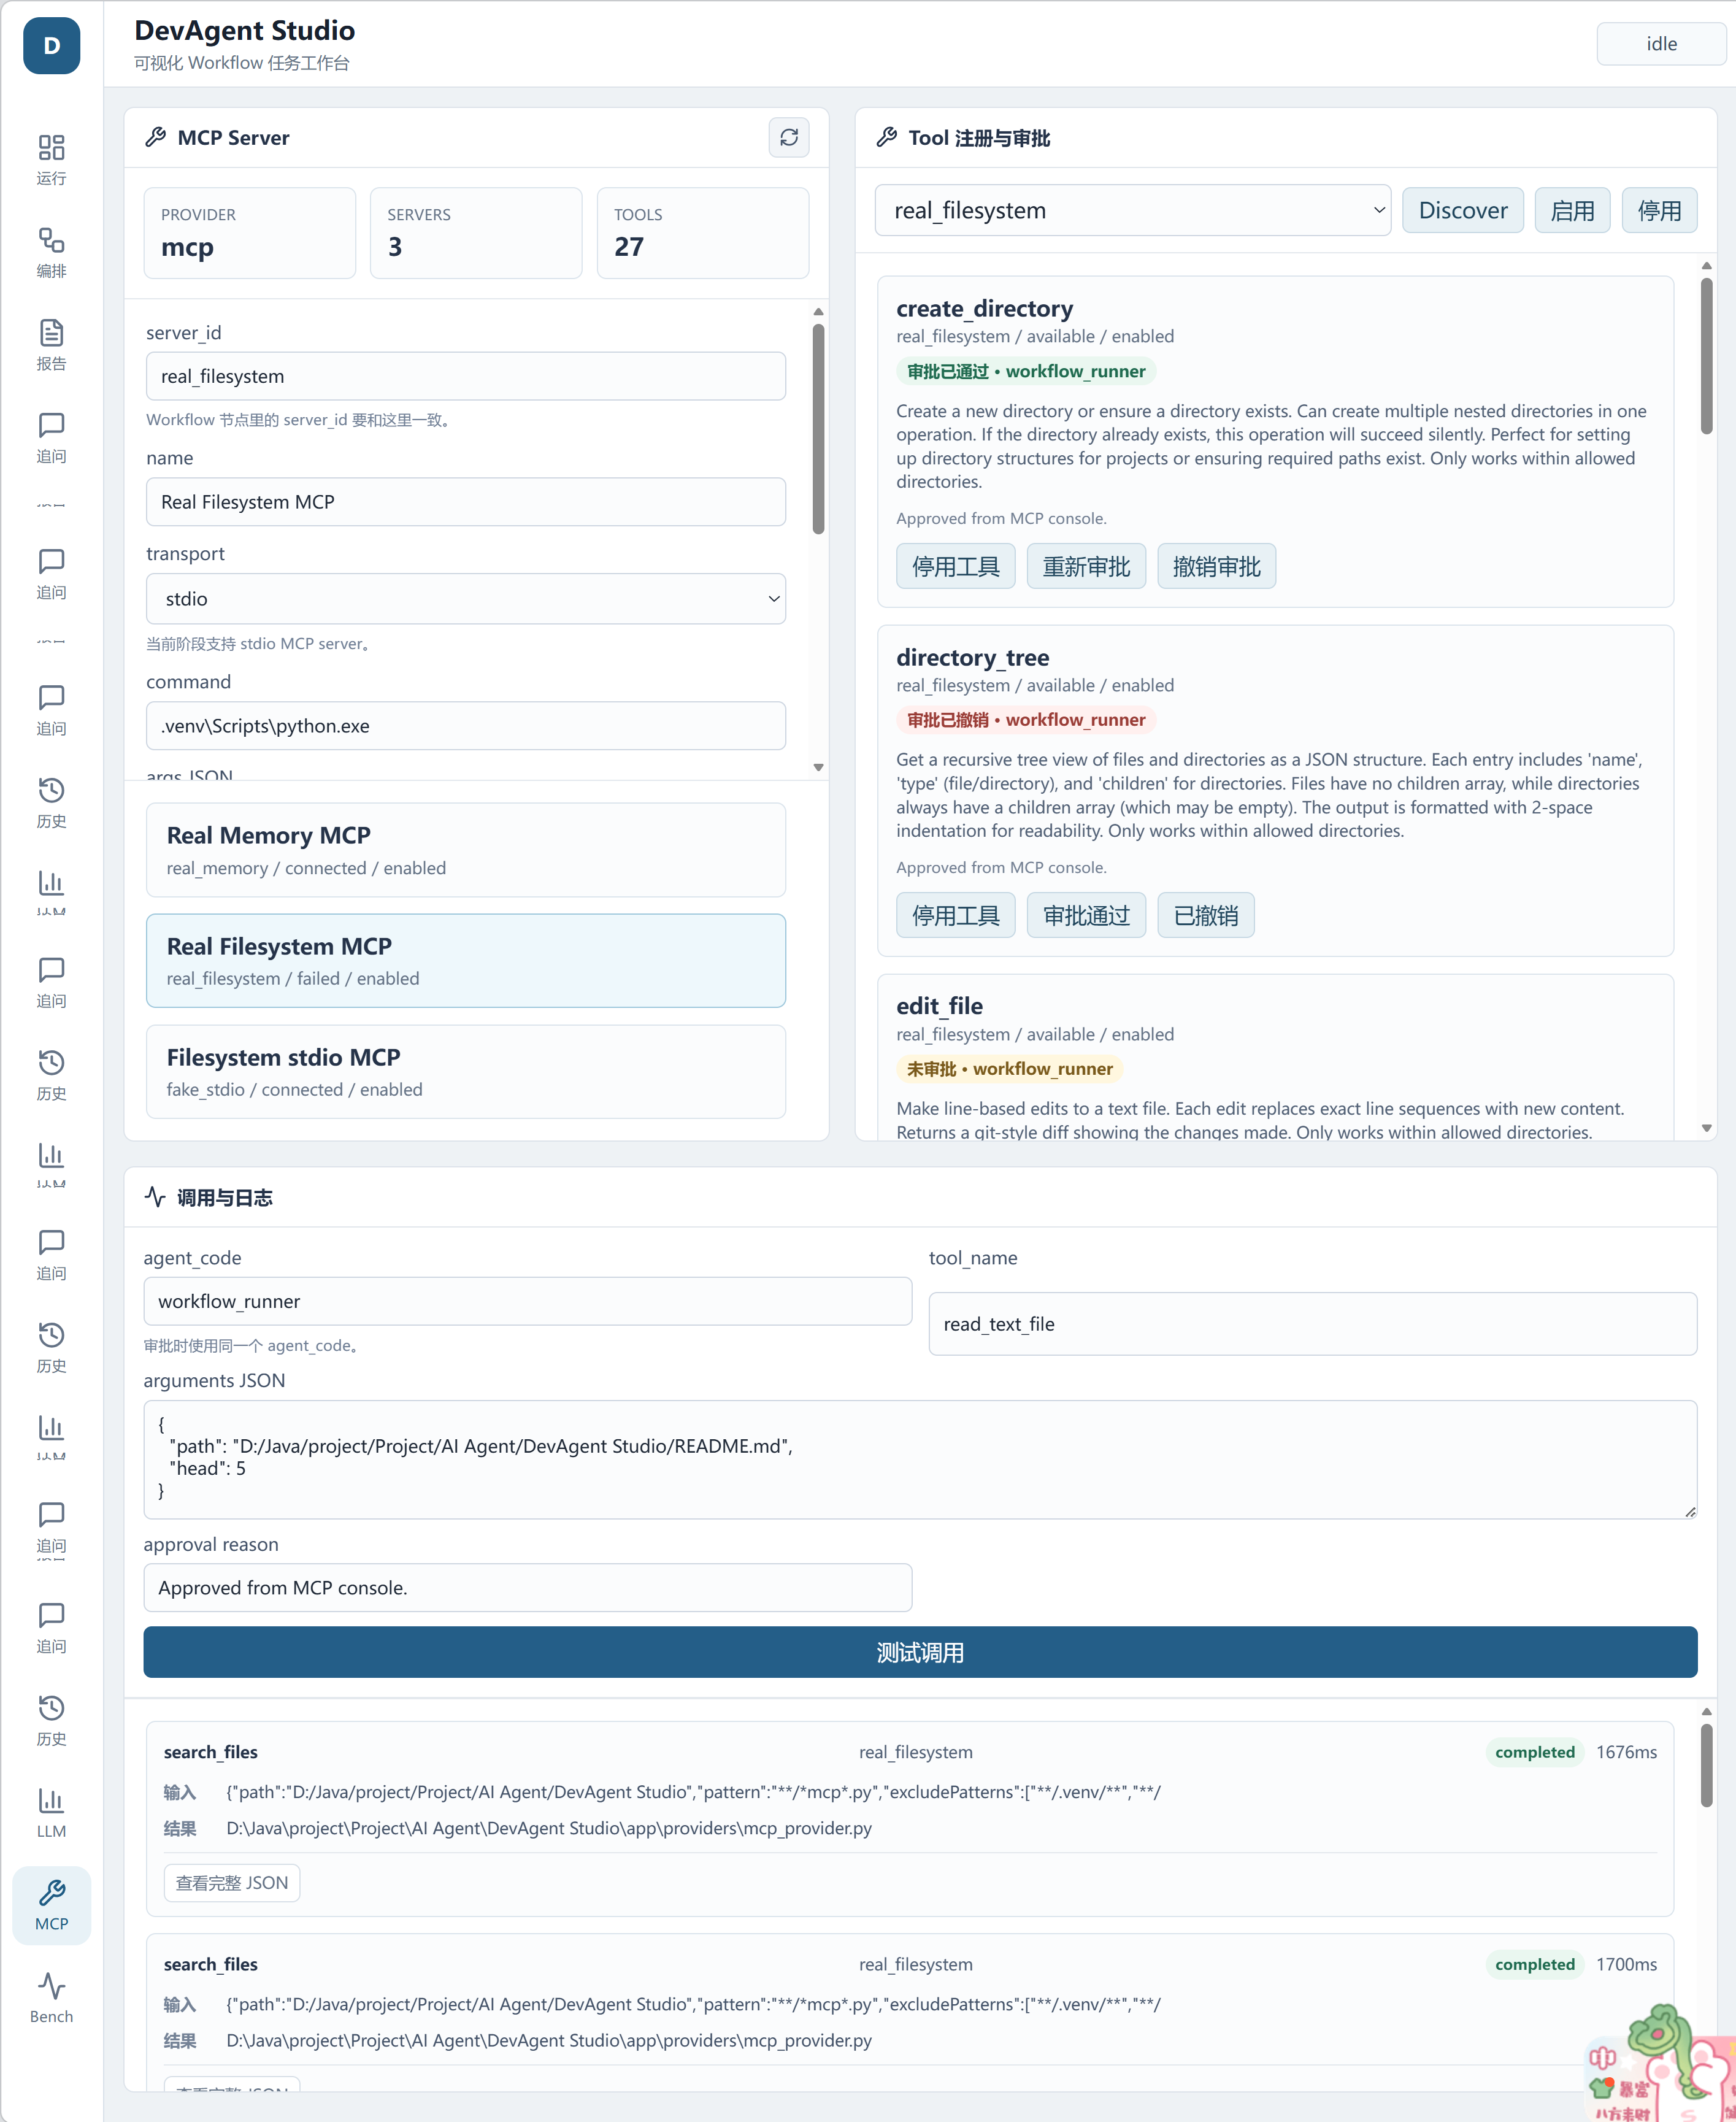Click the tool list scrollbar thumb
The image size is (1736, 2122).
(x=1706, y=355)
